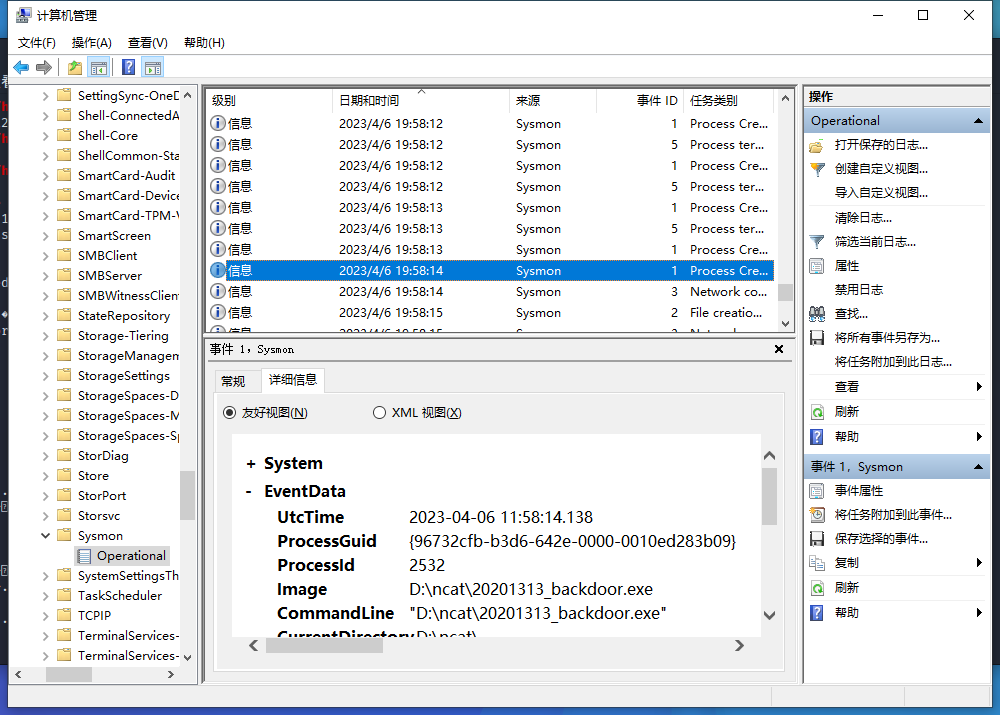This screenshot has height=715, width=1000.
Task: Open the 查看(V) menu
Action: pyautogui.click(x=147, y=43)
